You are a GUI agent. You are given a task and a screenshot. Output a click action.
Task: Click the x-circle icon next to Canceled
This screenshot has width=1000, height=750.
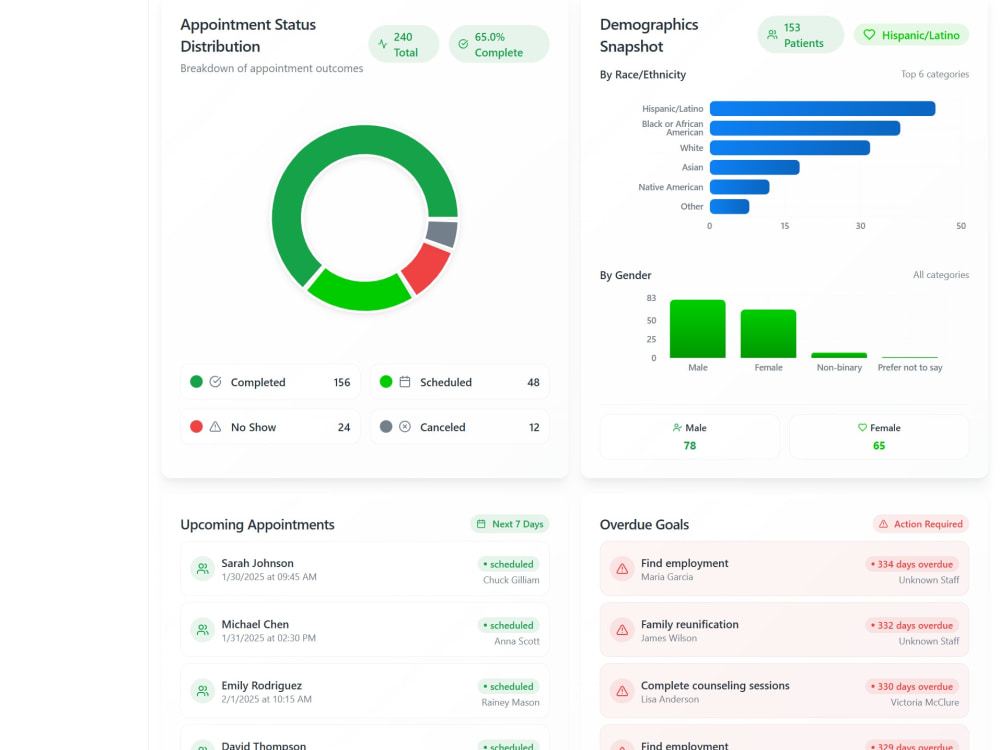(405, 427)
